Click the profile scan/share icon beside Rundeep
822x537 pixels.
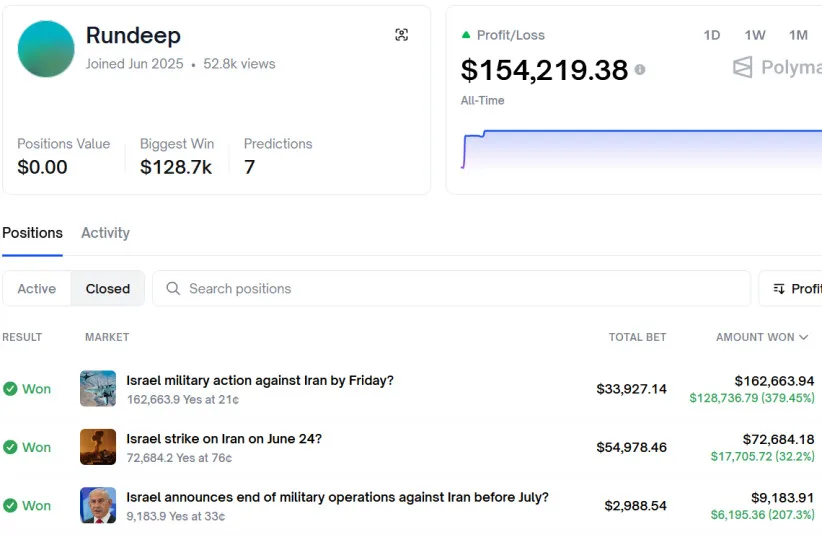[x=402, y=35]
